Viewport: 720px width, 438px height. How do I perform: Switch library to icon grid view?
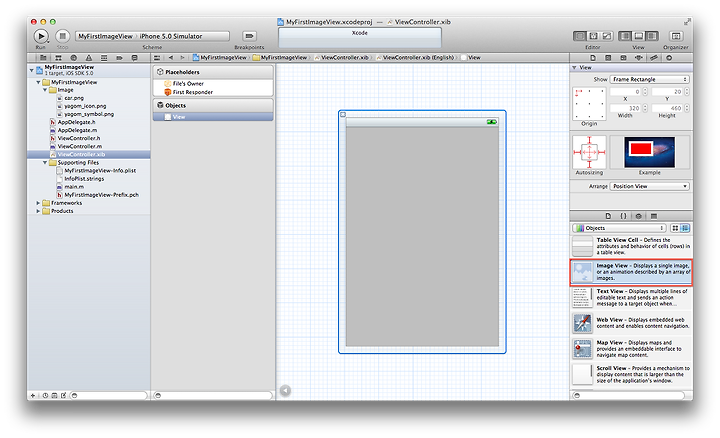pyautogui.click(x=675, y=228)
